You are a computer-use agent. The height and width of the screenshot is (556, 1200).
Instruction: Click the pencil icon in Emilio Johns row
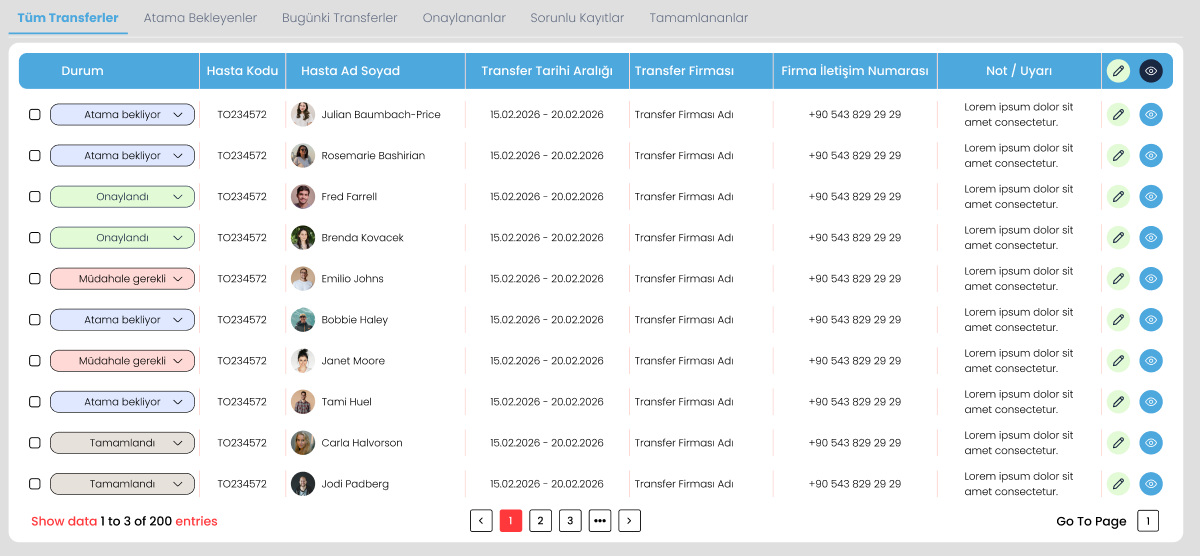[1118, 279]
